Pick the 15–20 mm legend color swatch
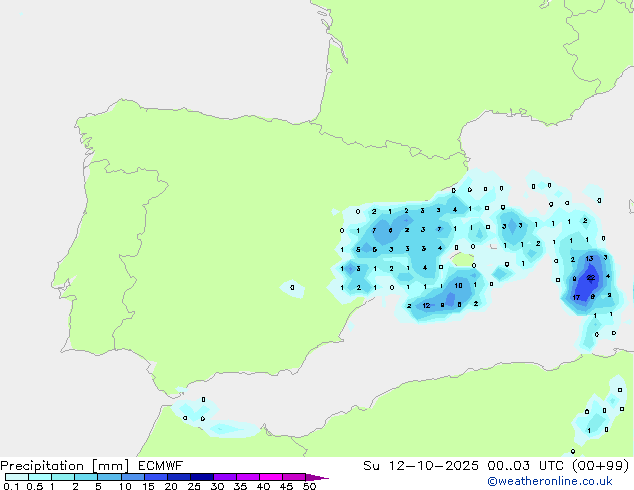634x490 pixels. click(156, 477)
